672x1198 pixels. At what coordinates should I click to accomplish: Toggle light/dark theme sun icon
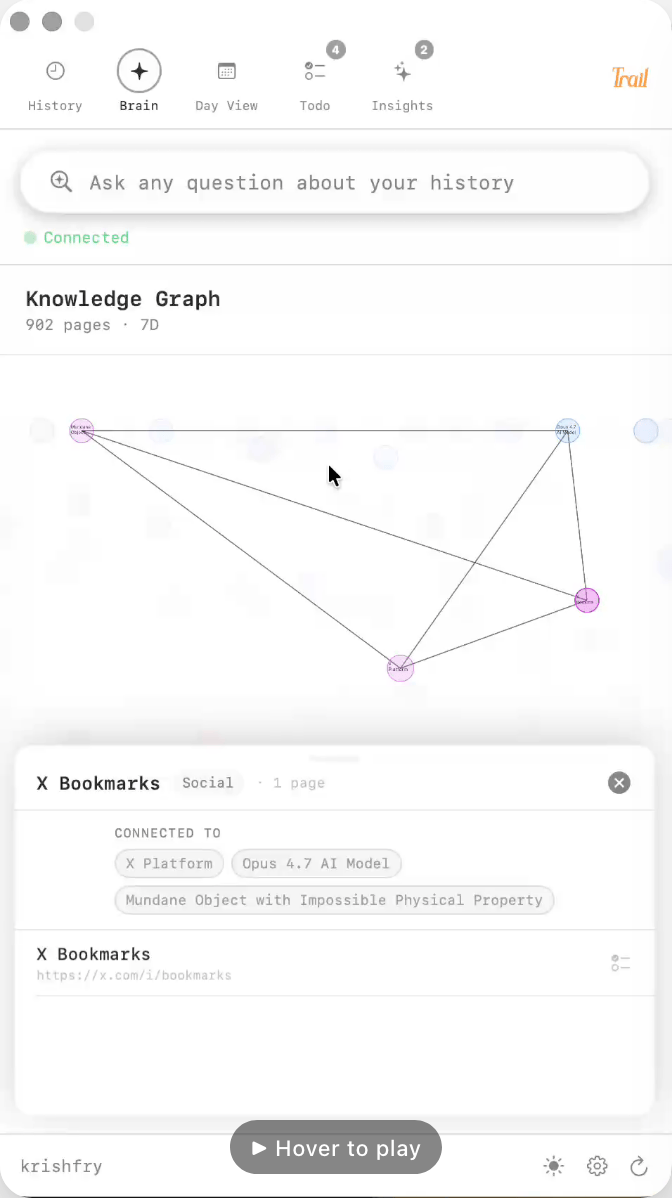(x=554, y=1166)
